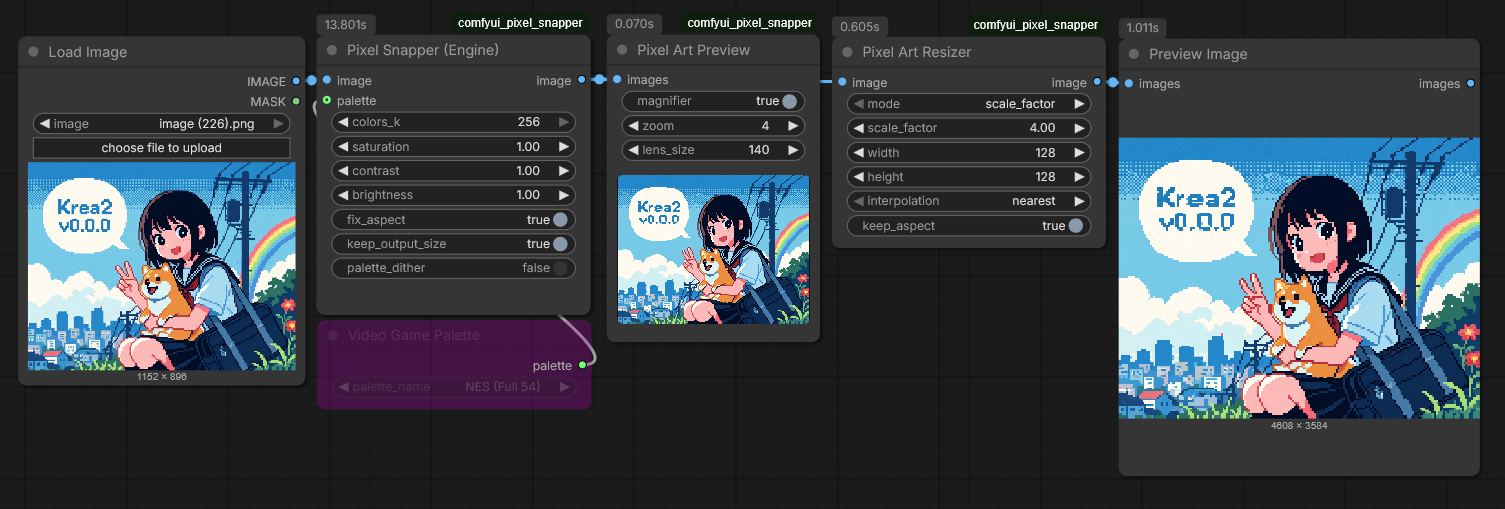Open image file dropdown showing image (226).png
Screen dimensions: 1505x509
click(161, 124)
